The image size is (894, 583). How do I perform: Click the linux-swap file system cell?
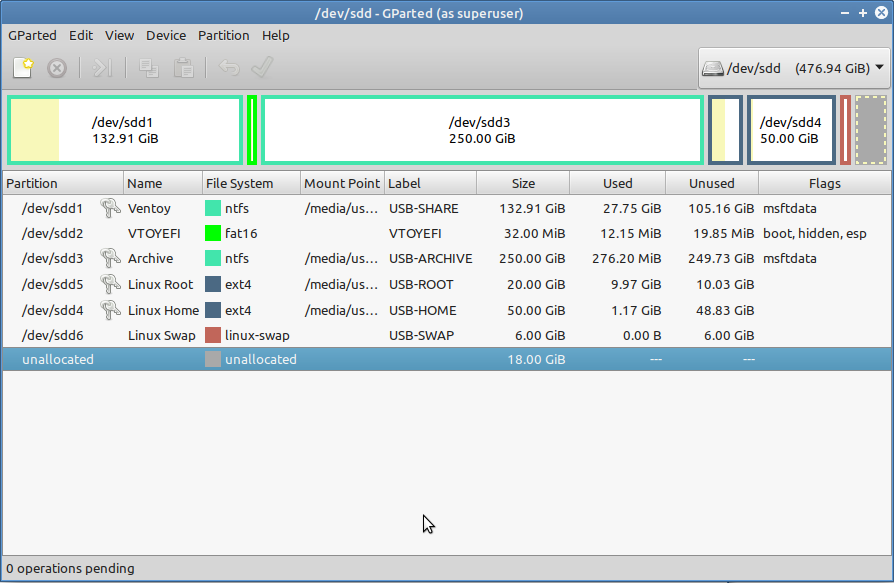click(257, 335)
